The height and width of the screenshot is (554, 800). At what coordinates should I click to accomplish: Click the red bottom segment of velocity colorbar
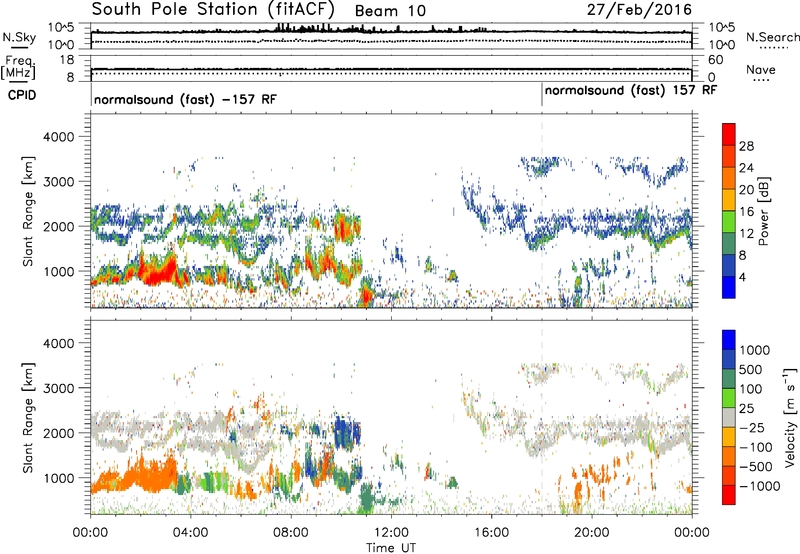729,495
